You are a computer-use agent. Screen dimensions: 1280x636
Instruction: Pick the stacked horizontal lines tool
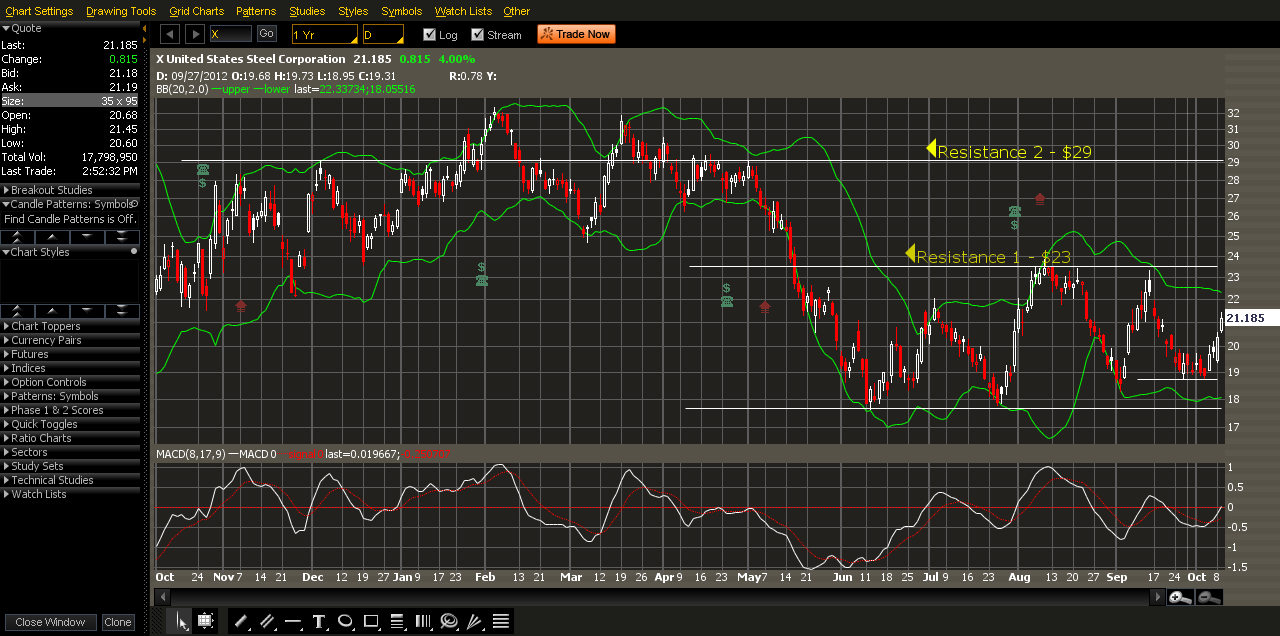click(501, 621)
